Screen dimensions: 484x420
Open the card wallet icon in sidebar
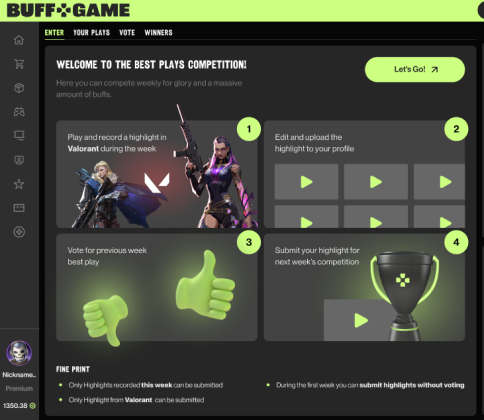coord(19,208)
